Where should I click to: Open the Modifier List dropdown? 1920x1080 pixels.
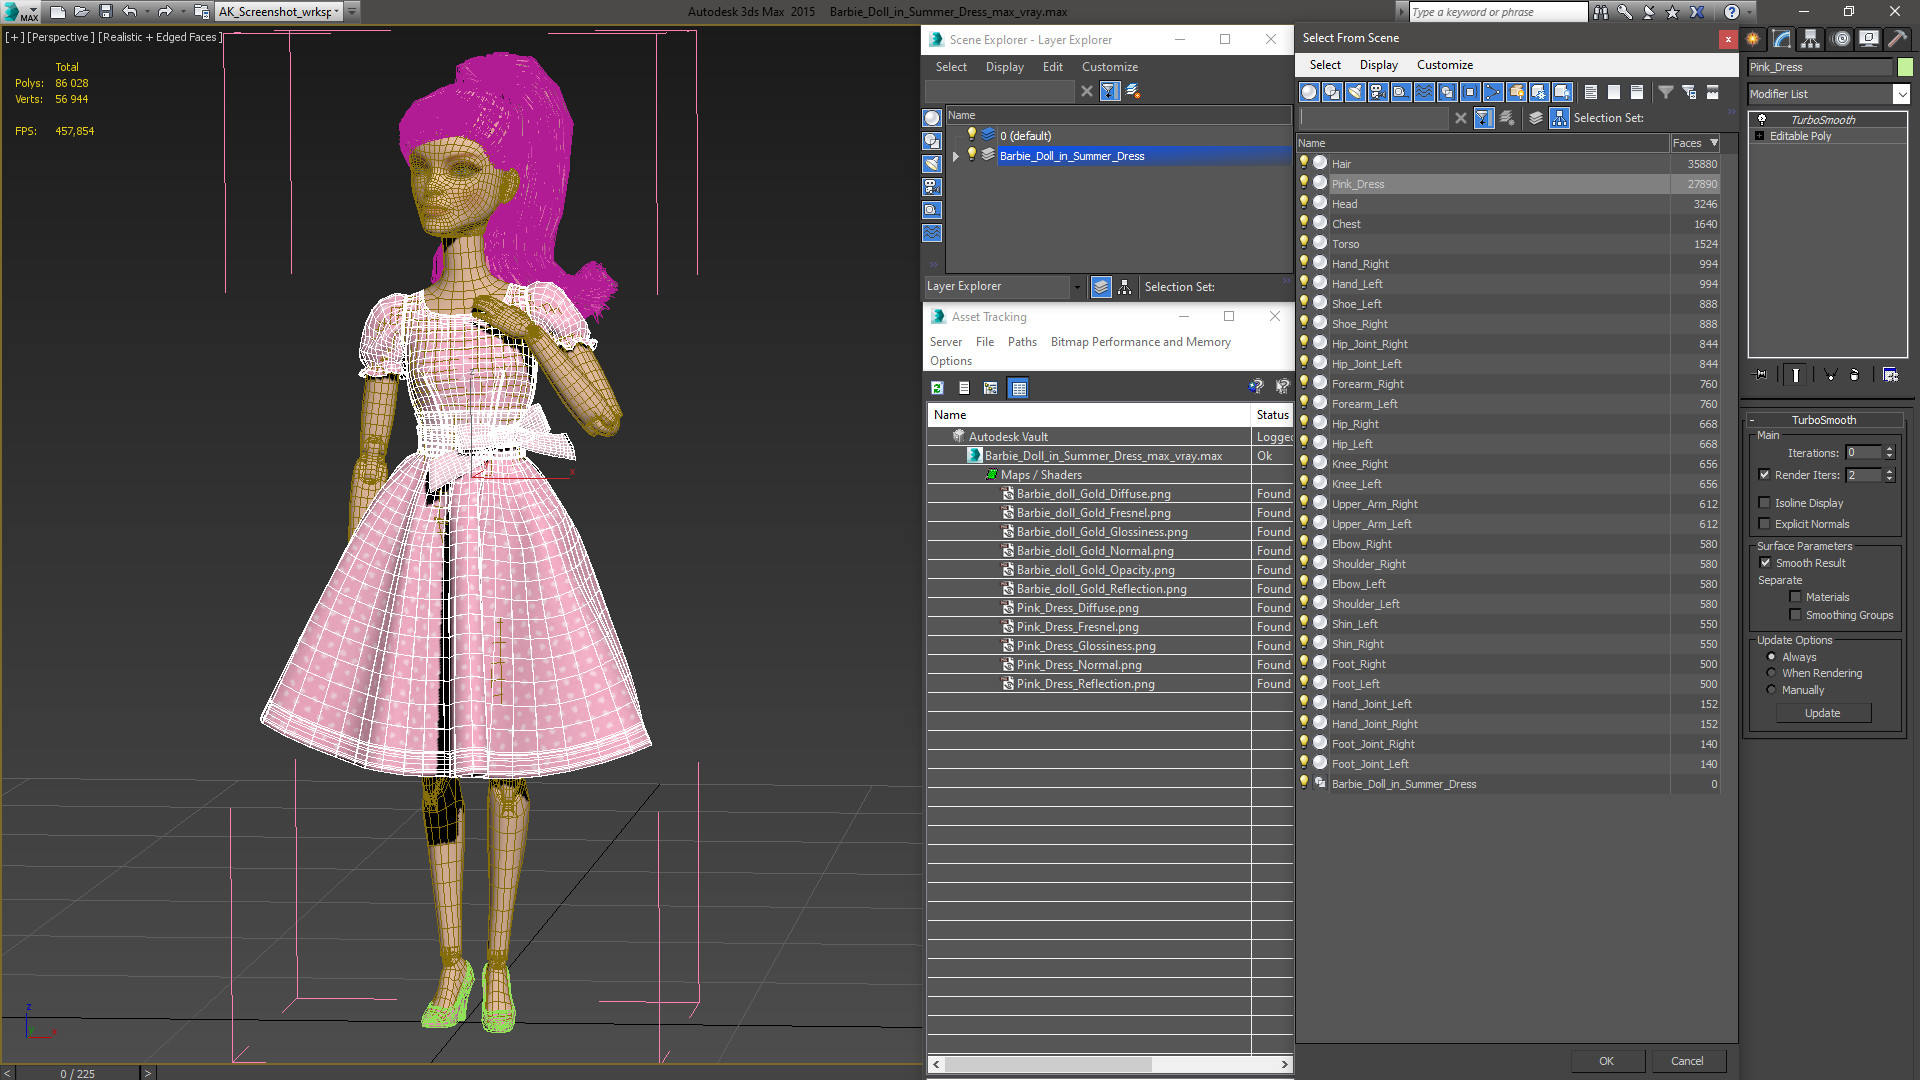coord(1901,94)
